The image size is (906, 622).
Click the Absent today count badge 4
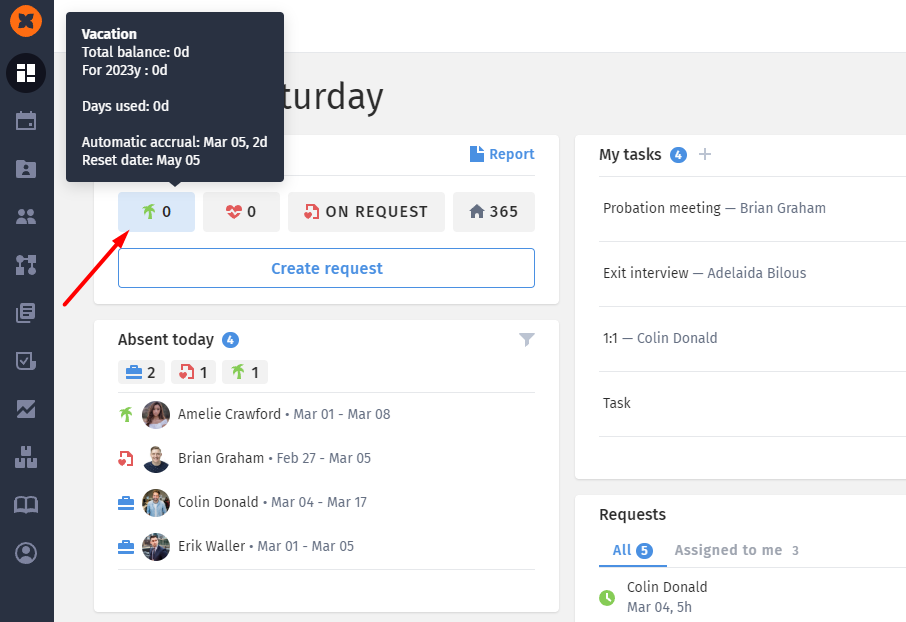tap(231, 340)
